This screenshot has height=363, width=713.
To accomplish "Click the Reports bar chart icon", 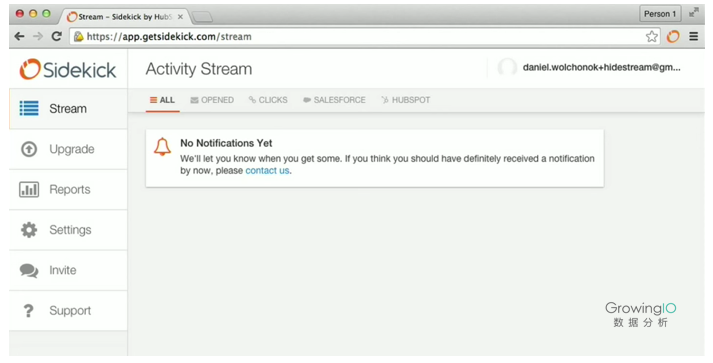I will [x=29, y=189].
